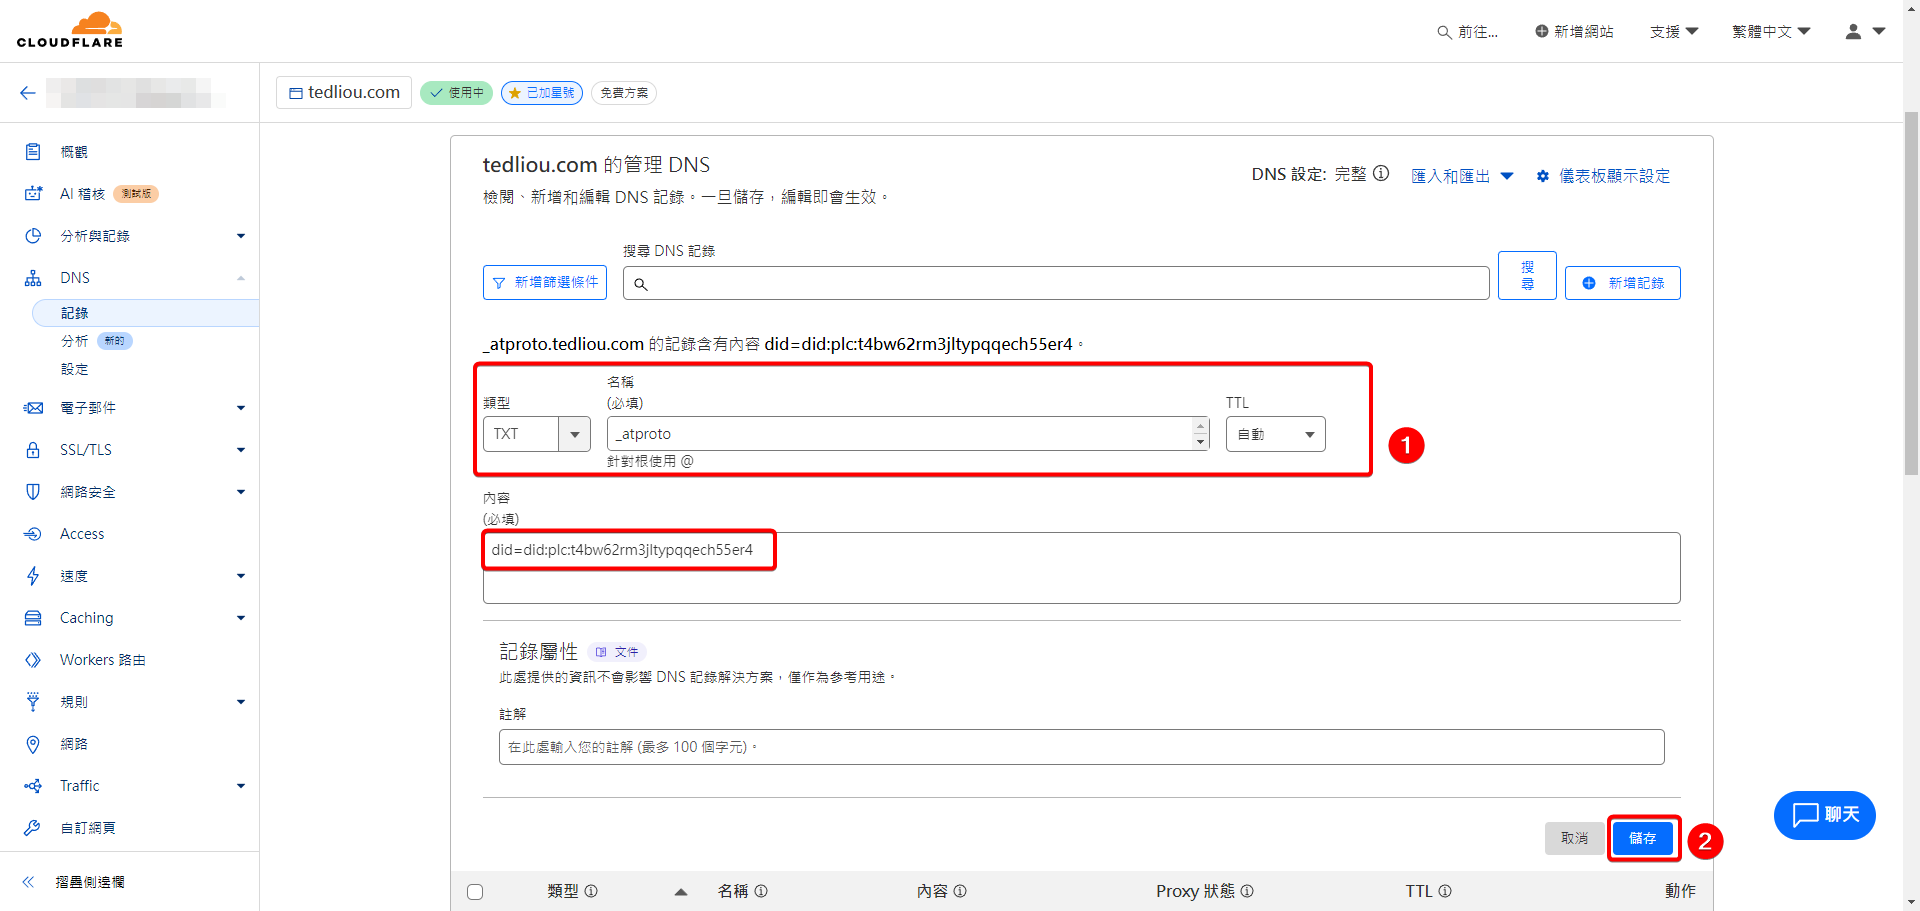This screenshot has height=911, width=1920.
Task: Click the 新增記錄 button
Action: coord(1622,283)
